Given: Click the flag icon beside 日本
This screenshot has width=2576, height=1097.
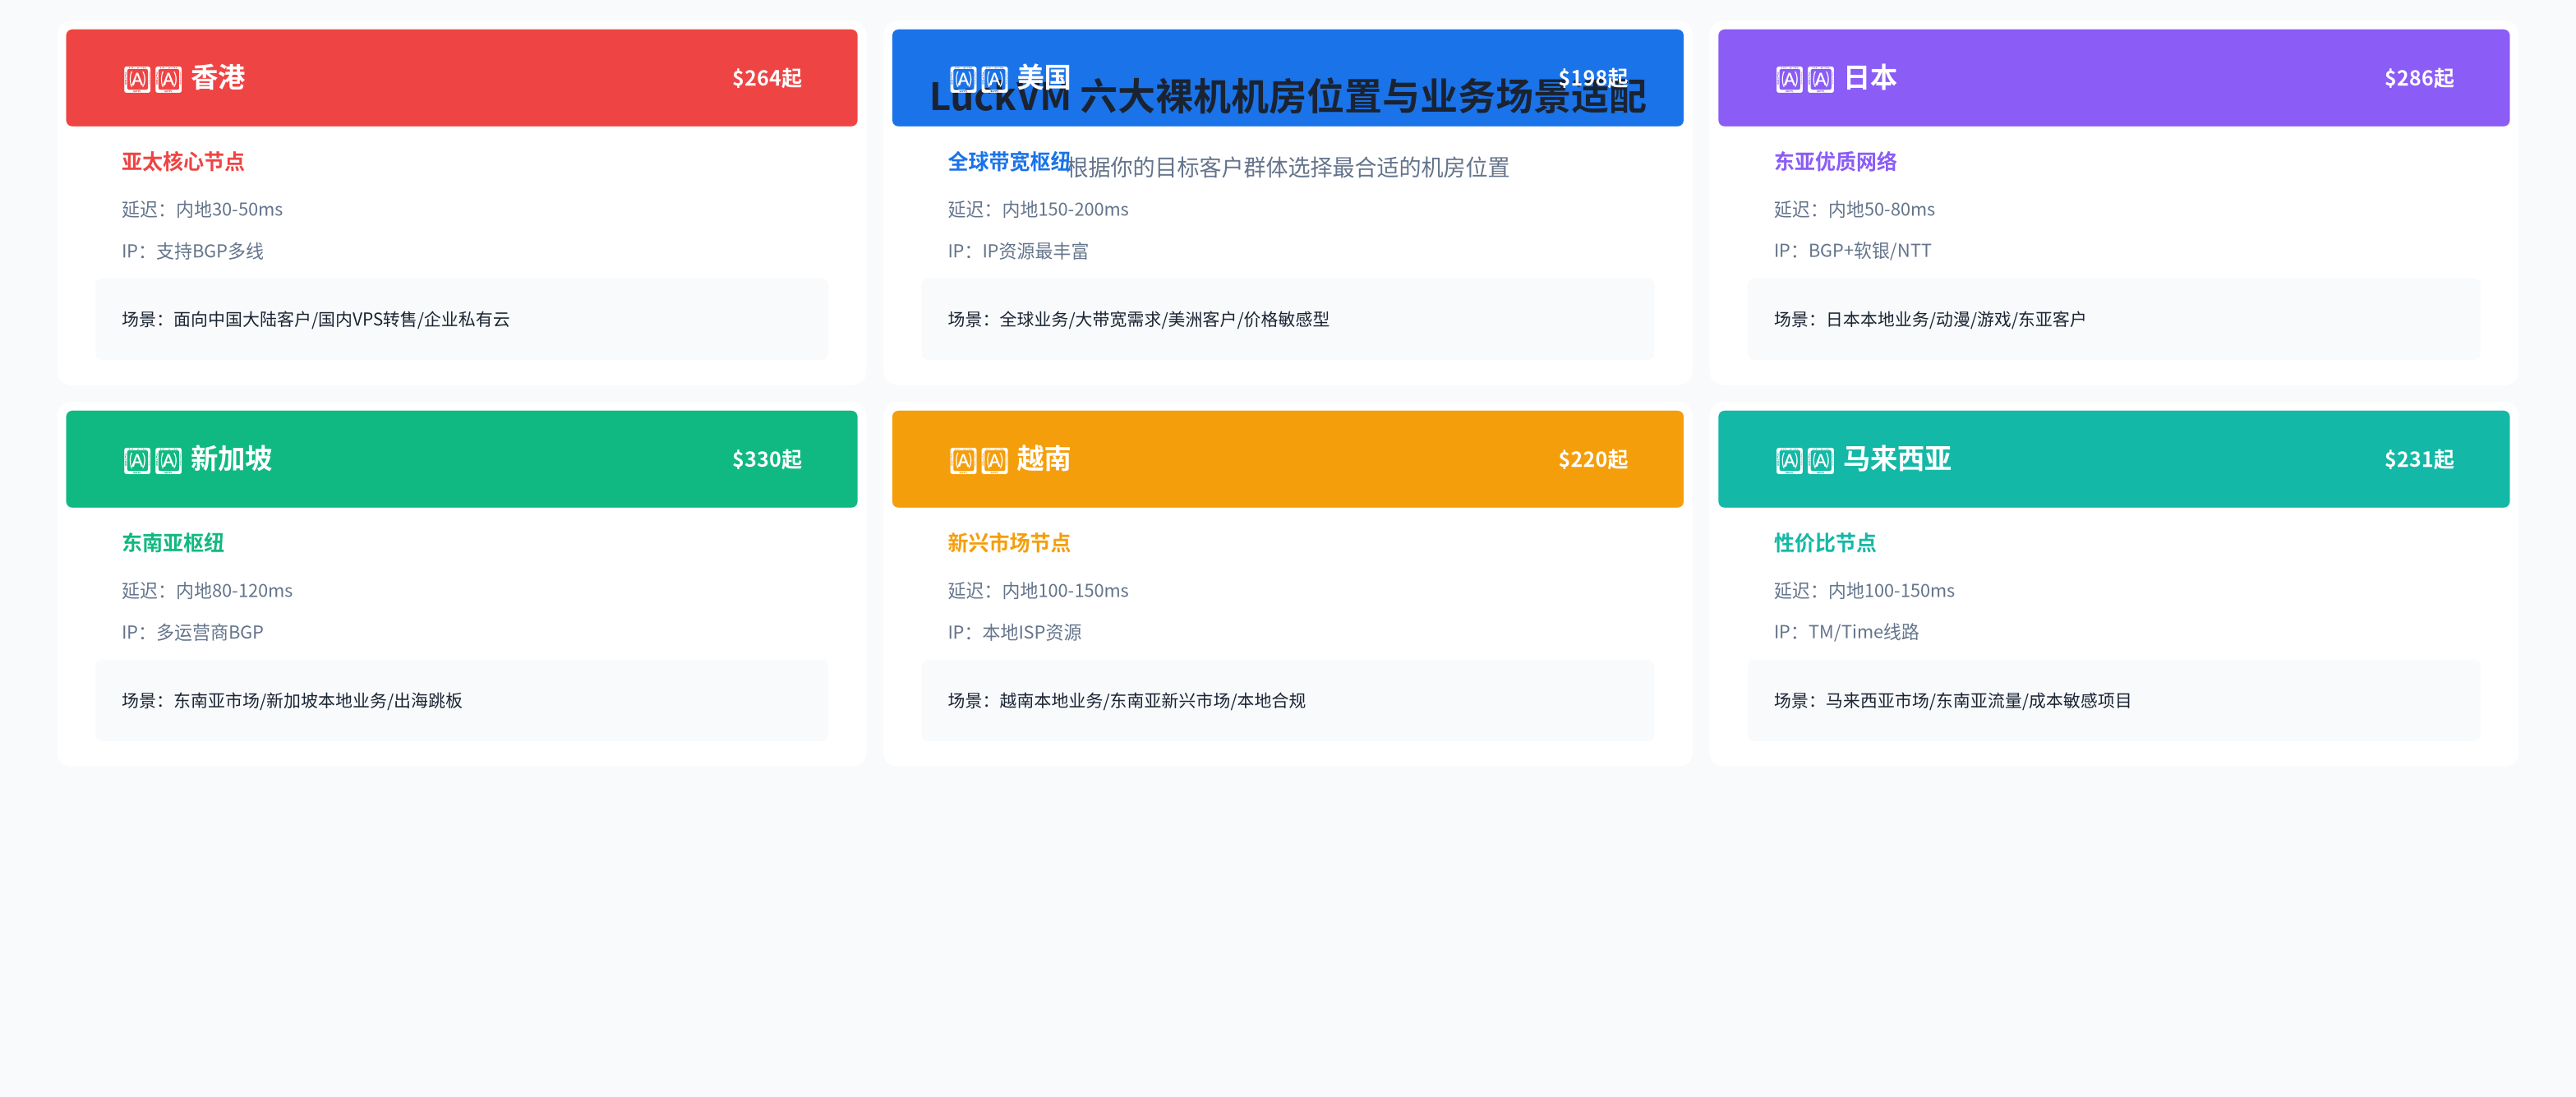Looking at the screenshot, I should coord(1805,79).
